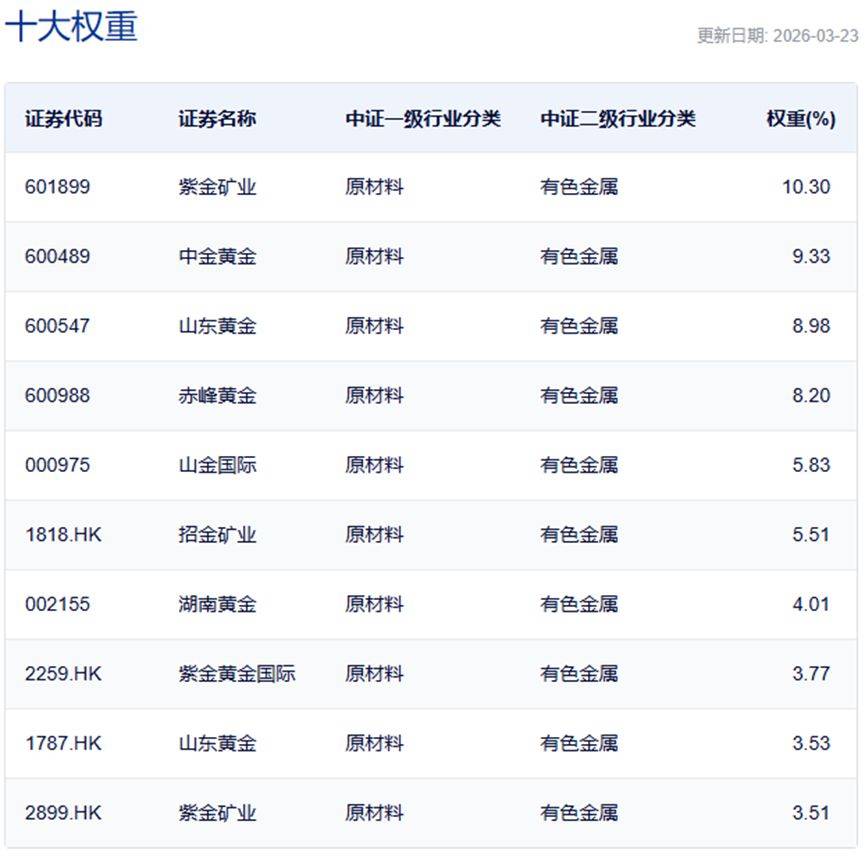
Task: Select security code 600547
Action: 57,326
